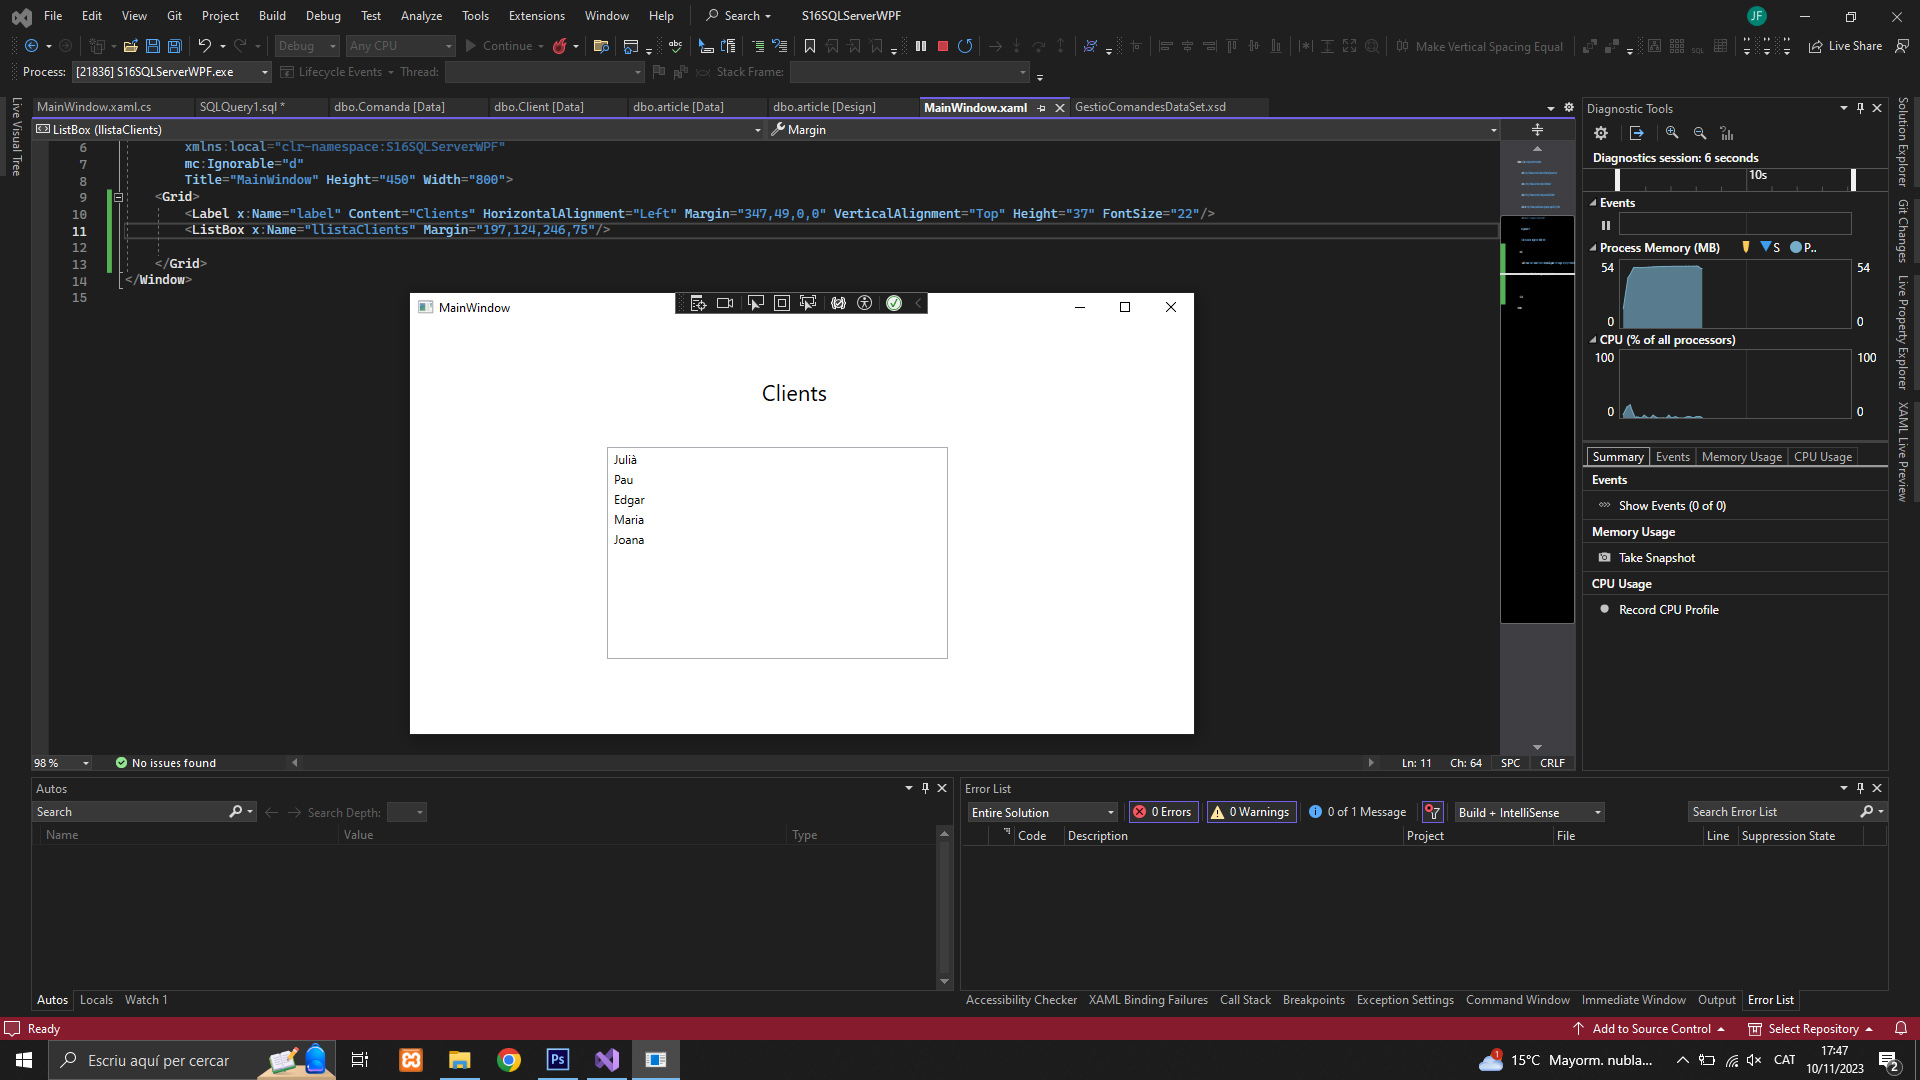
Task: Click Zoom In in Diagnostic Tools
Action: 1672,133
